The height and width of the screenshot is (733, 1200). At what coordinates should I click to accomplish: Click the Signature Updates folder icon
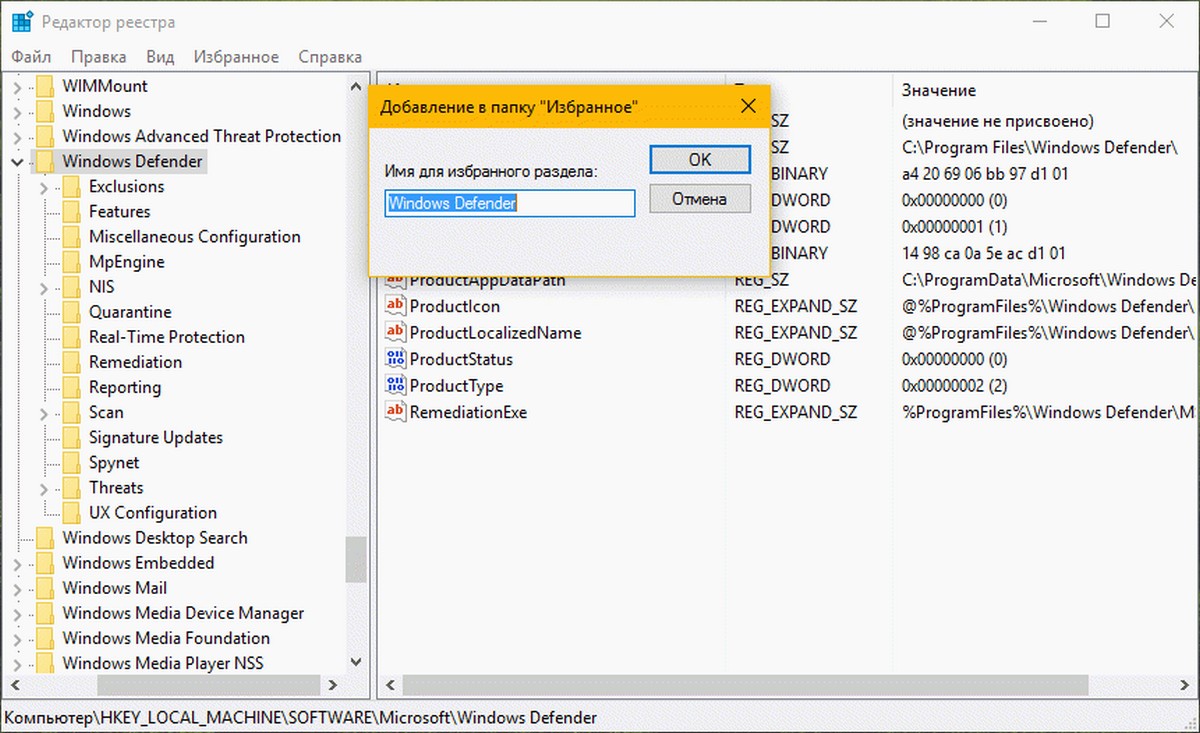coord(70,437)
